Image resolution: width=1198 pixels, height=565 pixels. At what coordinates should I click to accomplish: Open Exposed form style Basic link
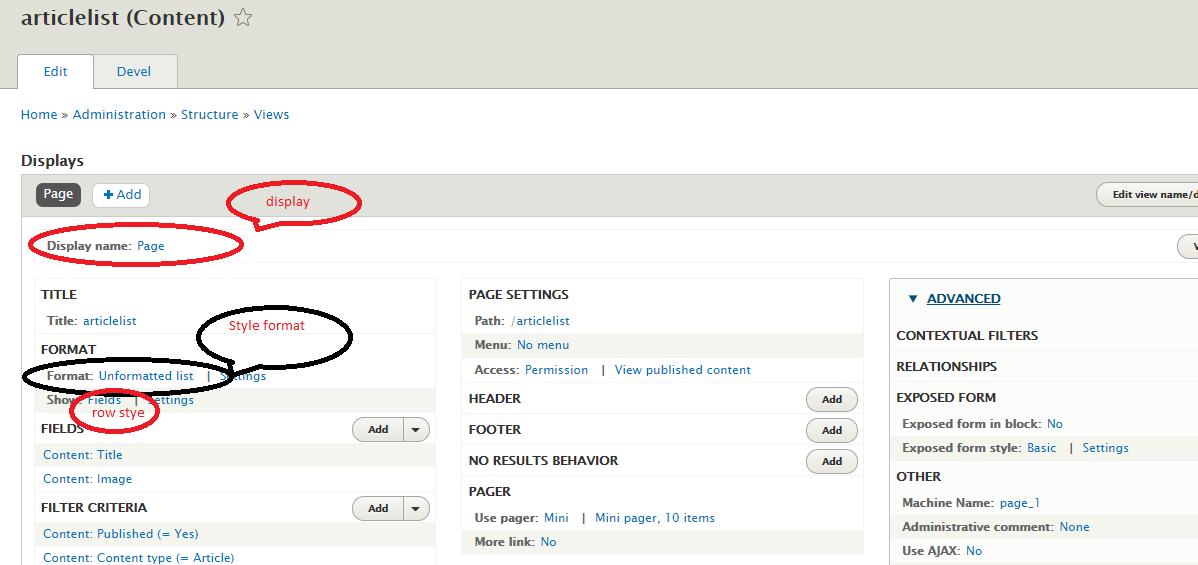click(x=1041, y=448)
